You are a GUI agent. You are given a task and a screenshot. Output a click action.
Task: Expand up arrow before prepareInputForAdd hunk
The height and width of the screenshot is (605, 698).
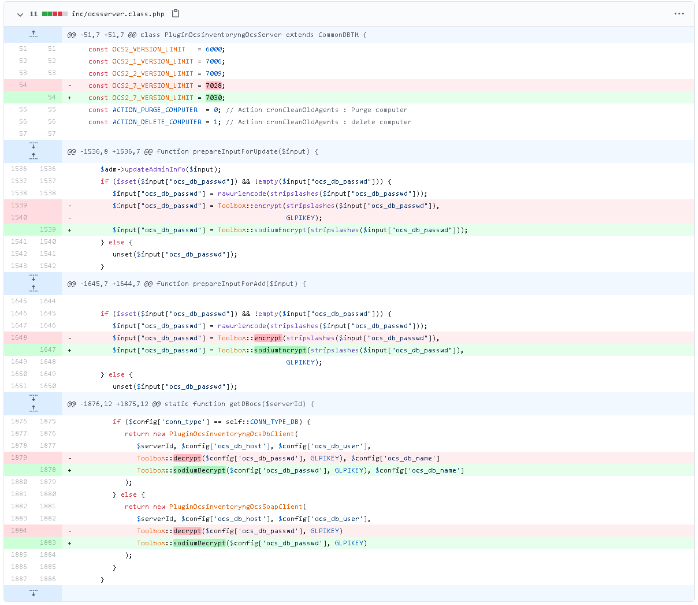(33, 288)
